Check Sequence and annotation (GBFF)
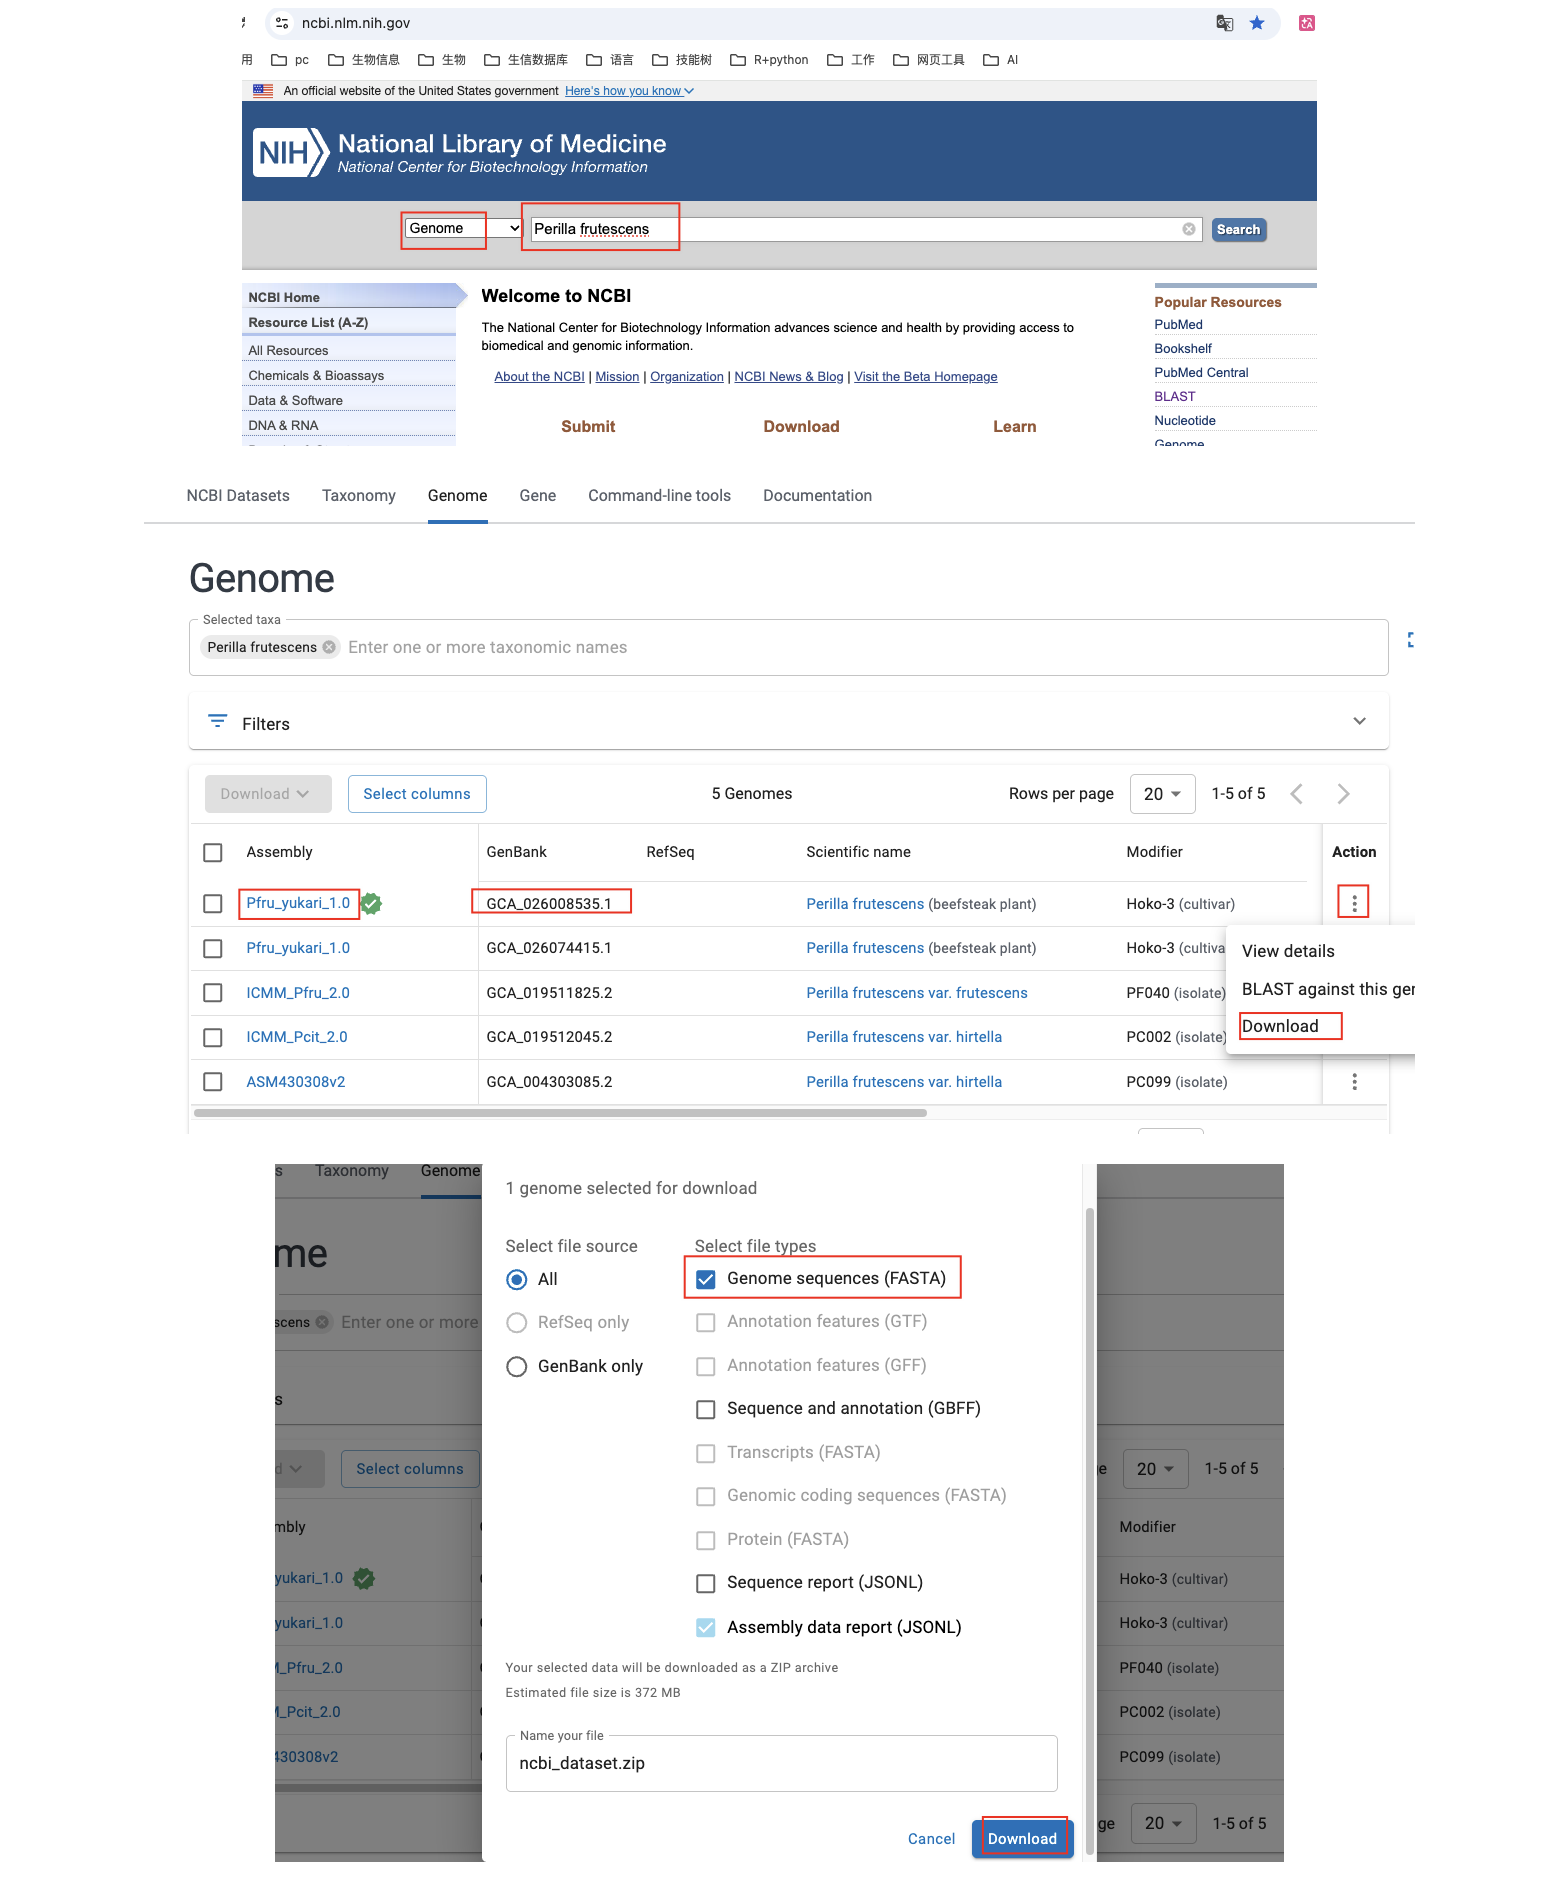This screenshot has width=1550, height=1884. tap(706, 1409)
